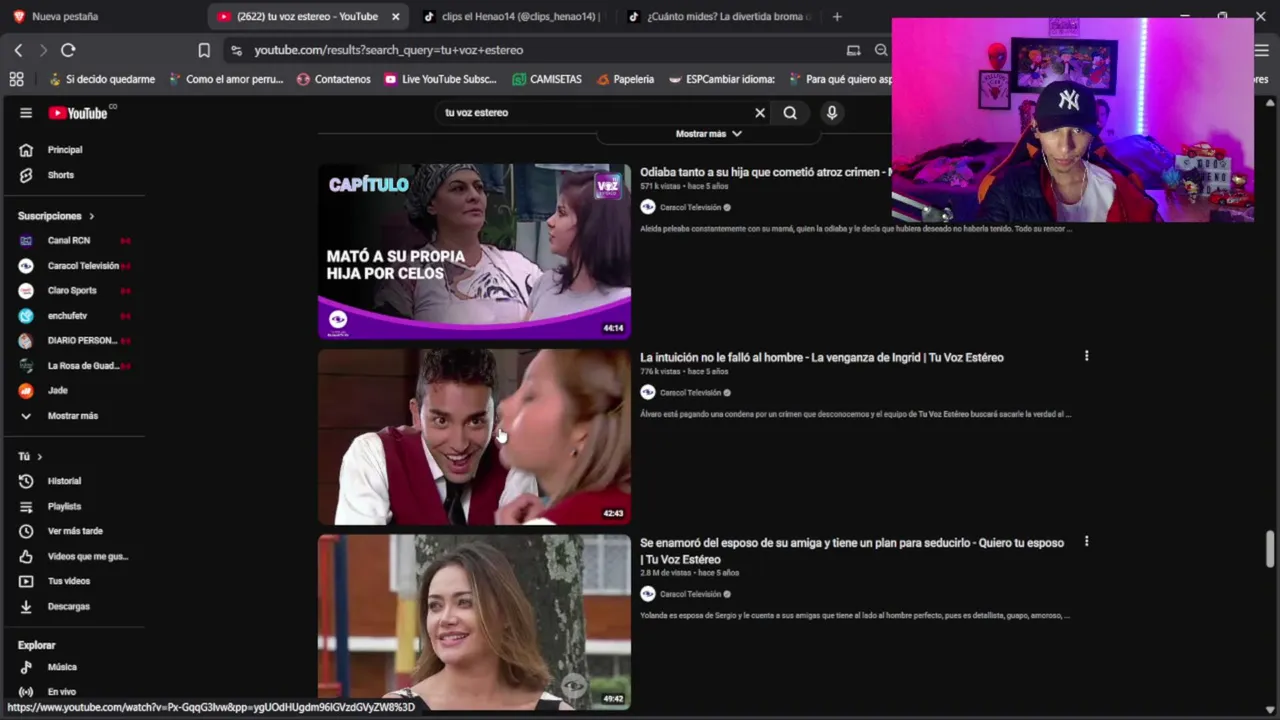Open the zoom magnifier icon in address bar
This screenshot has width=1280, height=720.
point(881,50)
